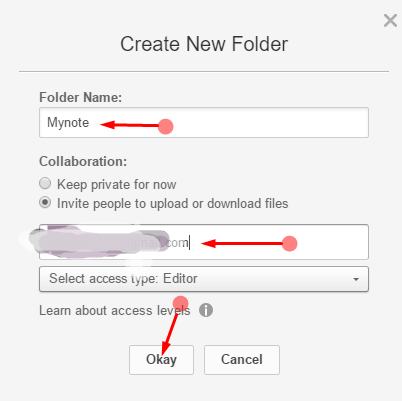Click the Cancel button
This screenshot has height=401, width=402.
242,360
